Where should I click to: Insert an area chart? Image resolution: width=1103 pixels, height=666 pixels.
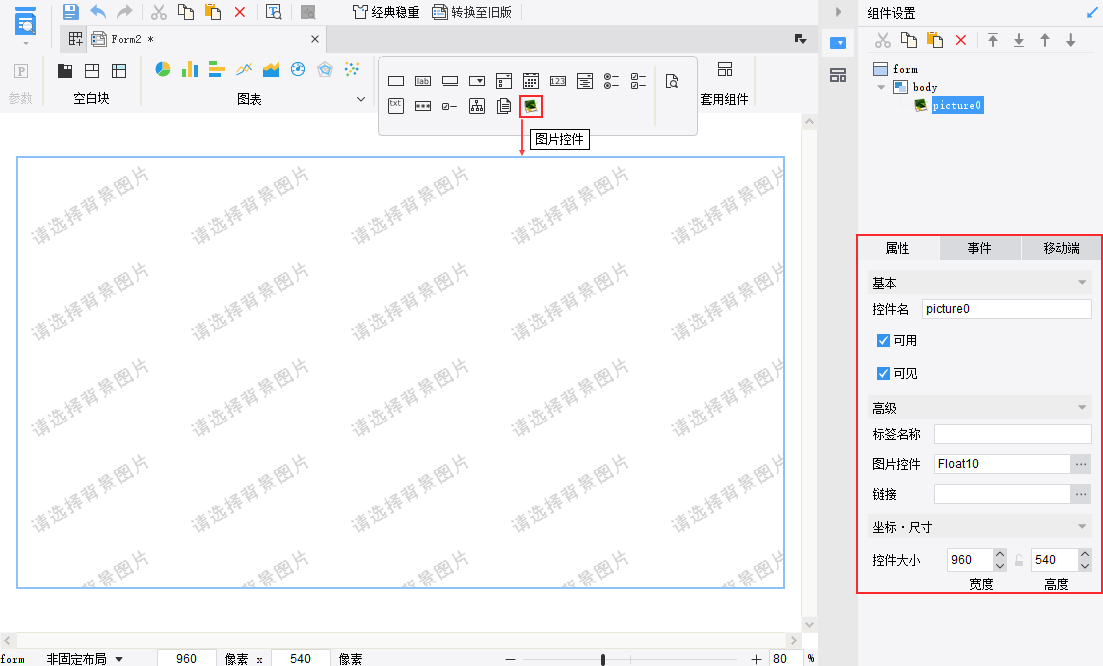click(x=271, y=69)
